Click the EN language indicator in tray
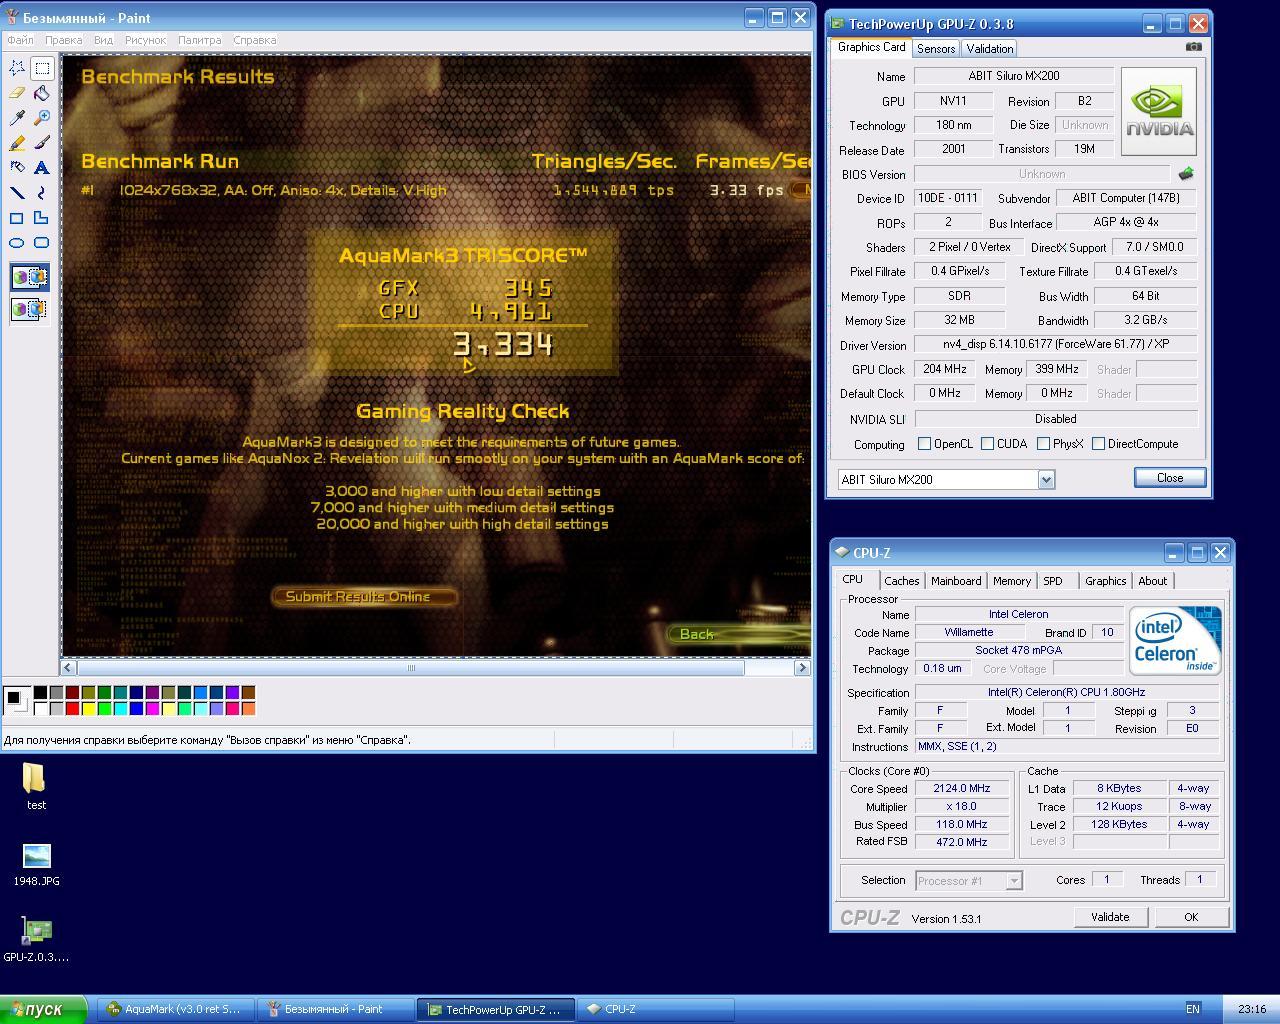 coord(1193,1009)
